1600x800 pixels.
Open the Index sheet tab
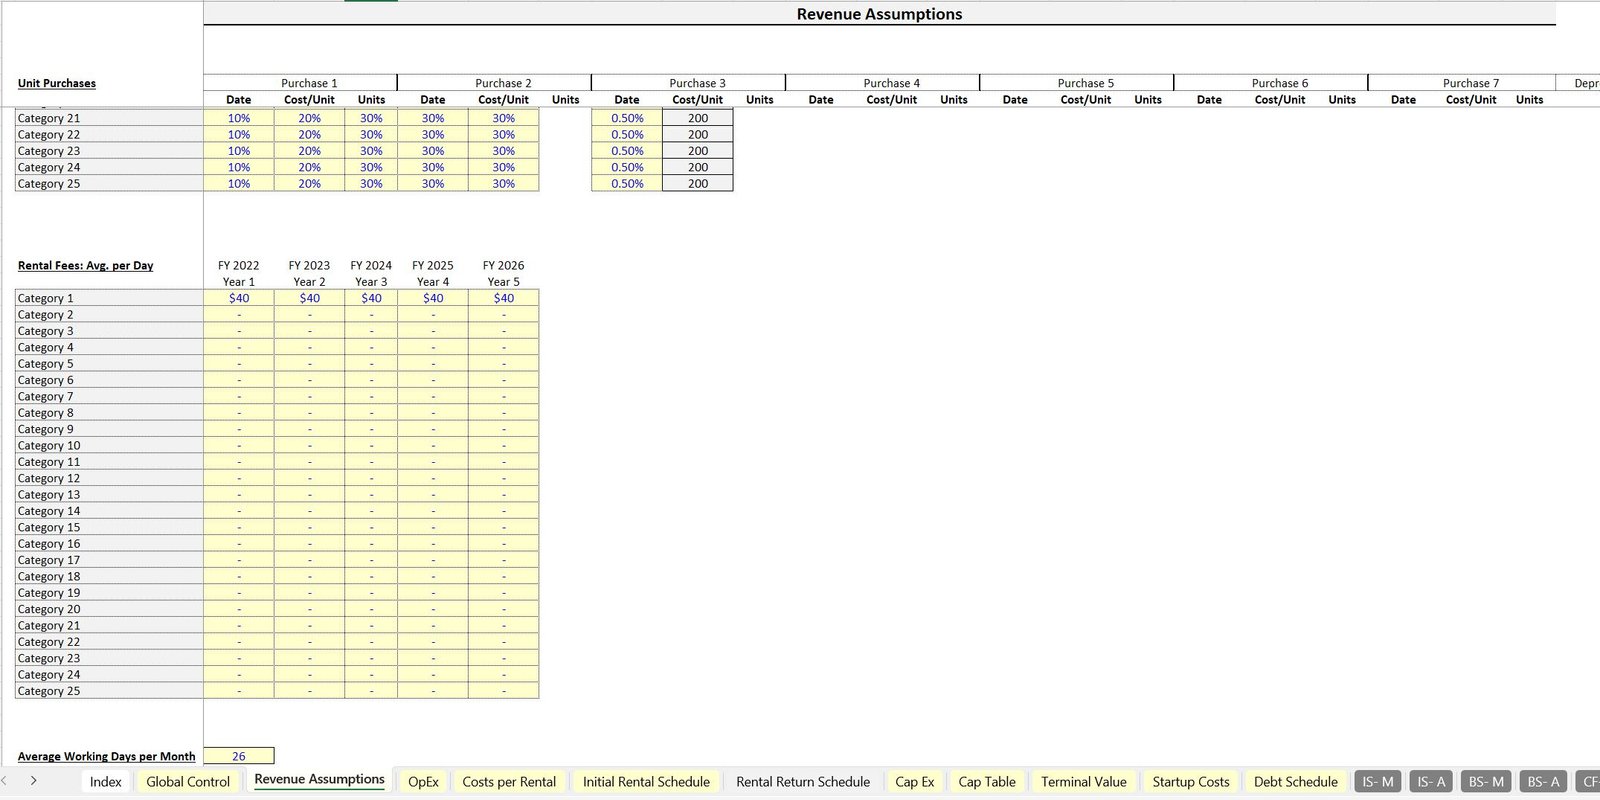[x=105, y=782]
